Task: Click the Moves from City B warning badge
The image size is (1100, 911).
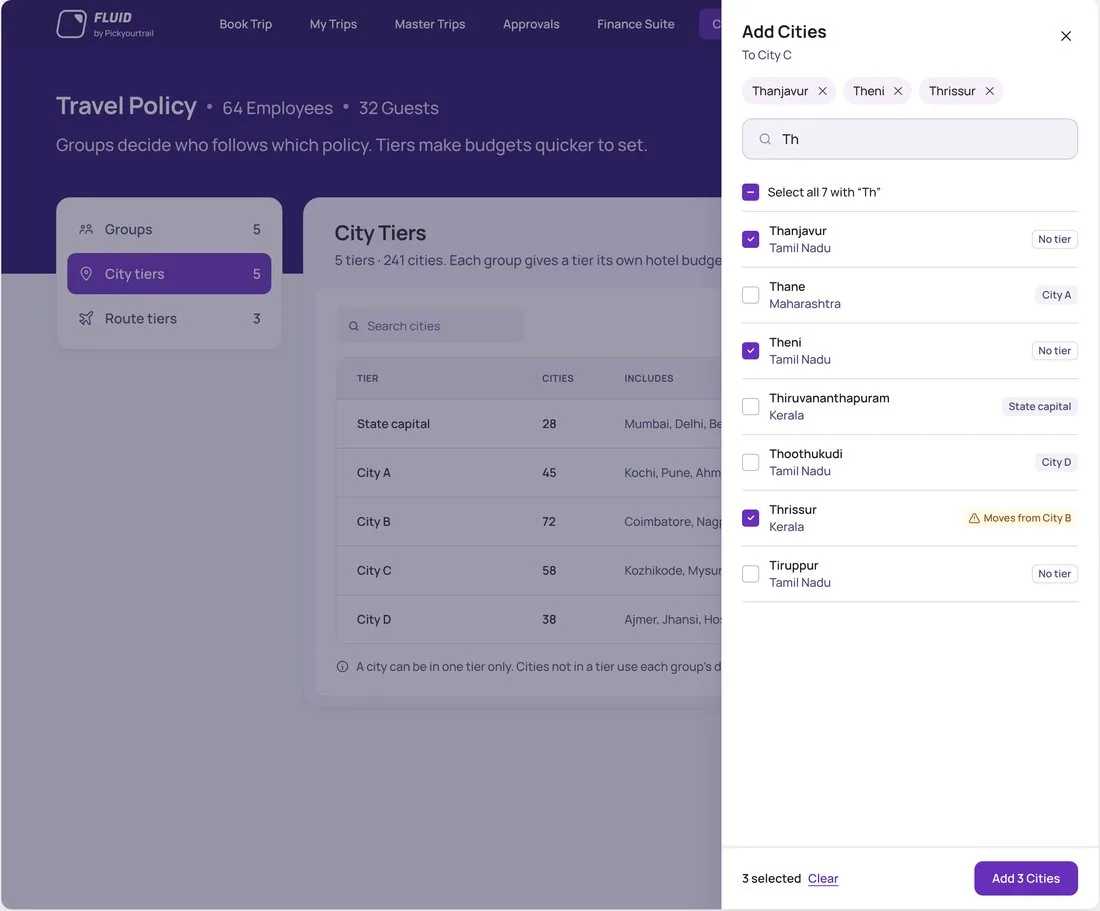Action: 1019,518
